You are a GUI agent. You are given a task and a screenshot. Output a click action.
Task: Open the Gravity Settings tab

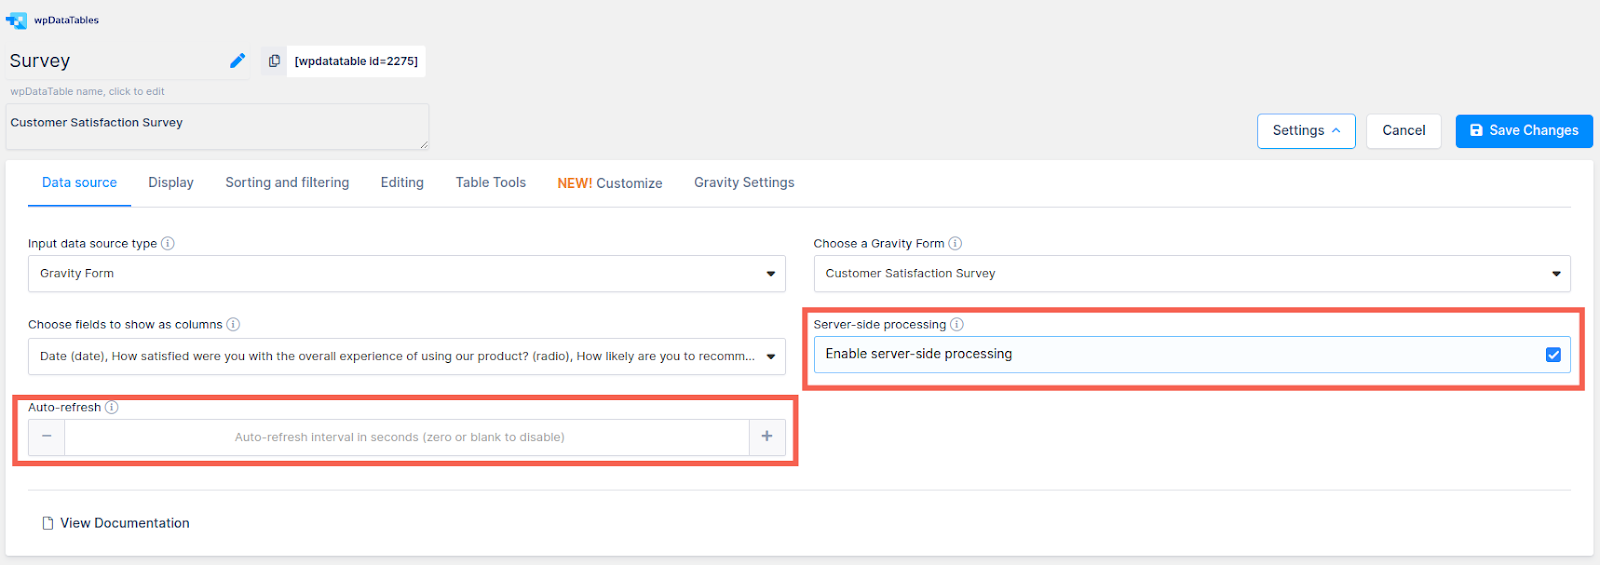click(x=744, y=183)
